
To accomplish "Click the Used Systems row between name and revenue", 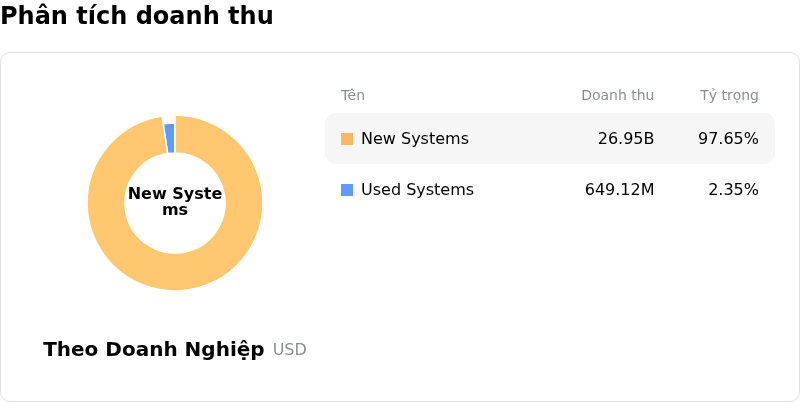I will click(530, 190).
